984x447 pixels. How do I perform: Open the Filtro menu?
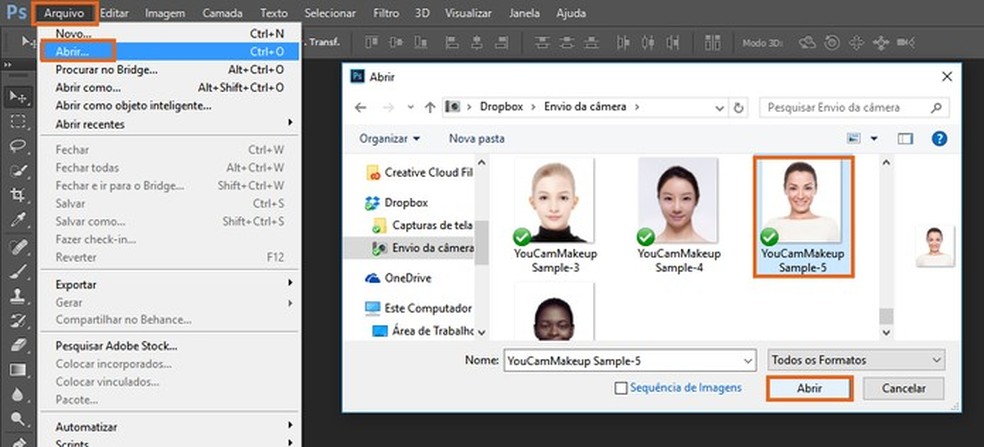pos(385,14)
